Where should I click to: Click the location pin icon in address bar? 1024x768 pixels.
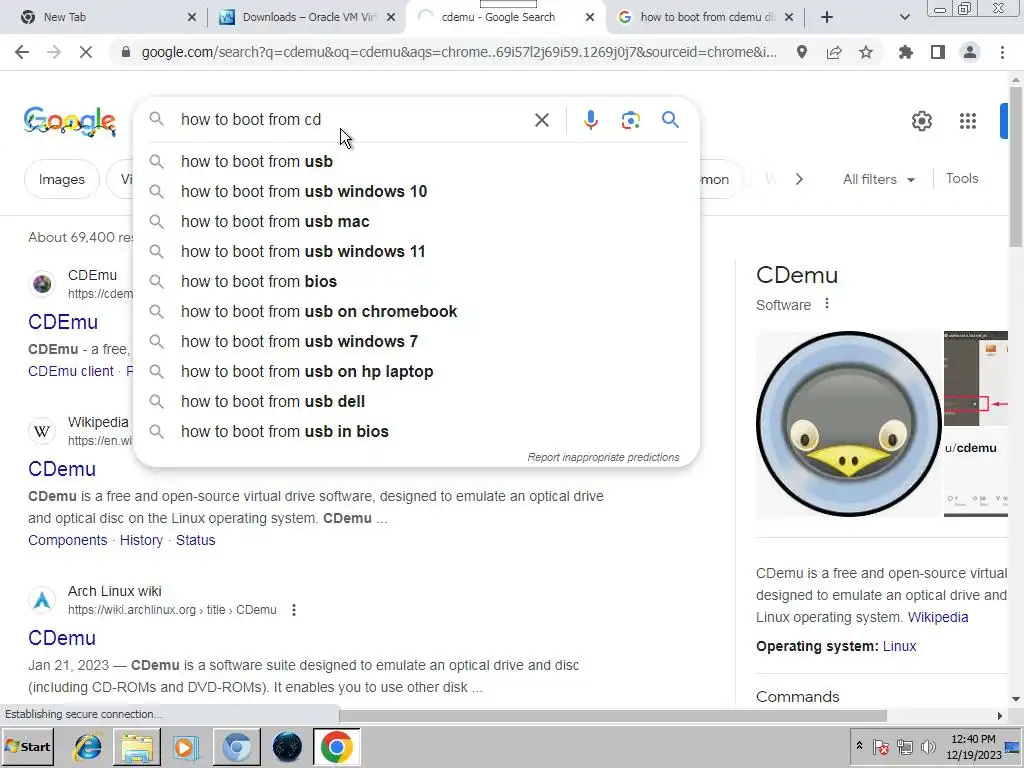point(801,52)
